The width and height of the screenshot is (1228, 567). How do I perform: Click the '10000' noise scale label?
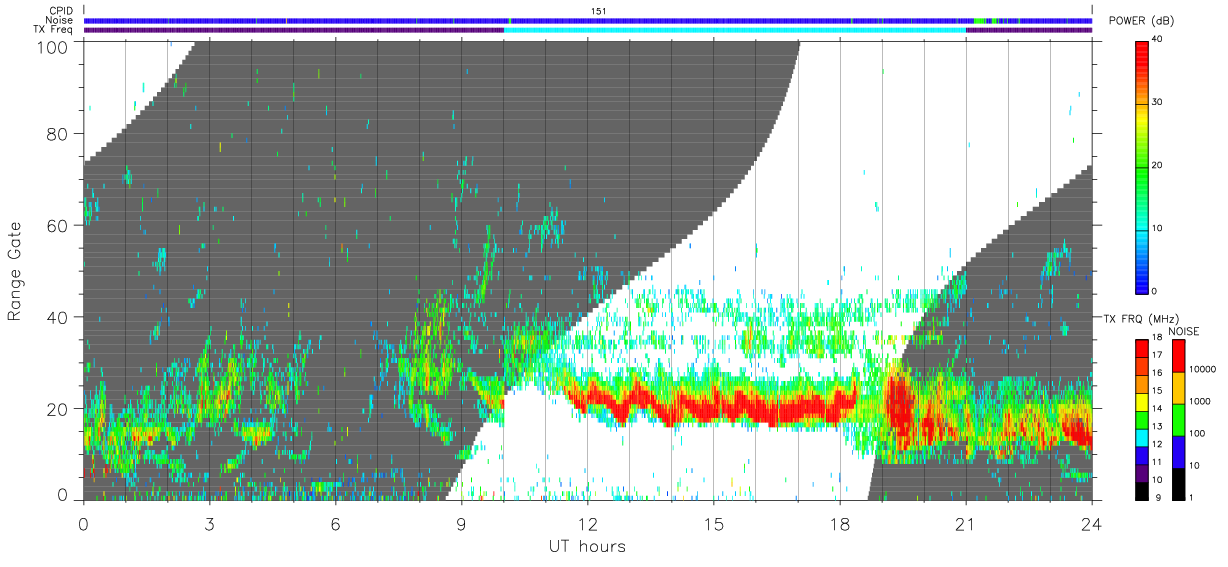click(x=1202, y=369)
